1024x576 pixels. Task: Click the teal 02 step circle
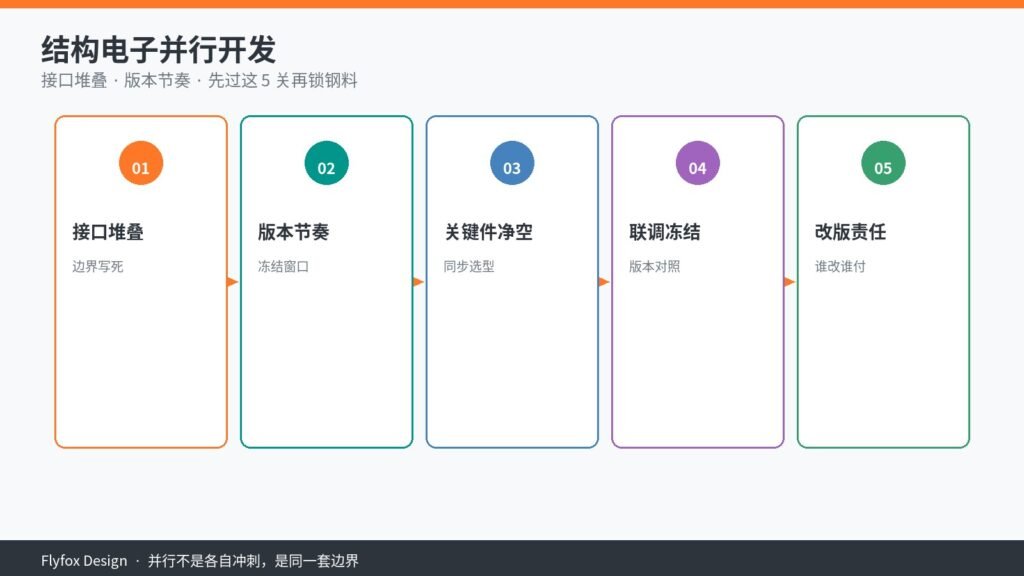point(327,163)
